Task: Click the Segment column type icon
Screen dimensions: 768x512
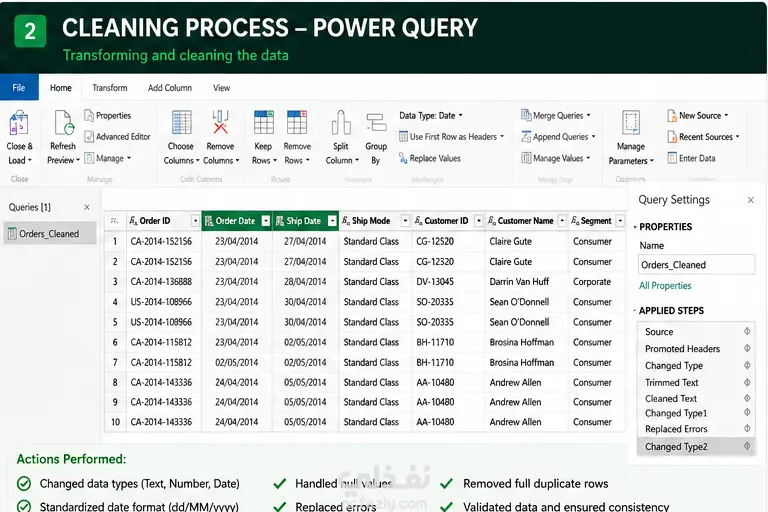Action: (x=575, y=221)
